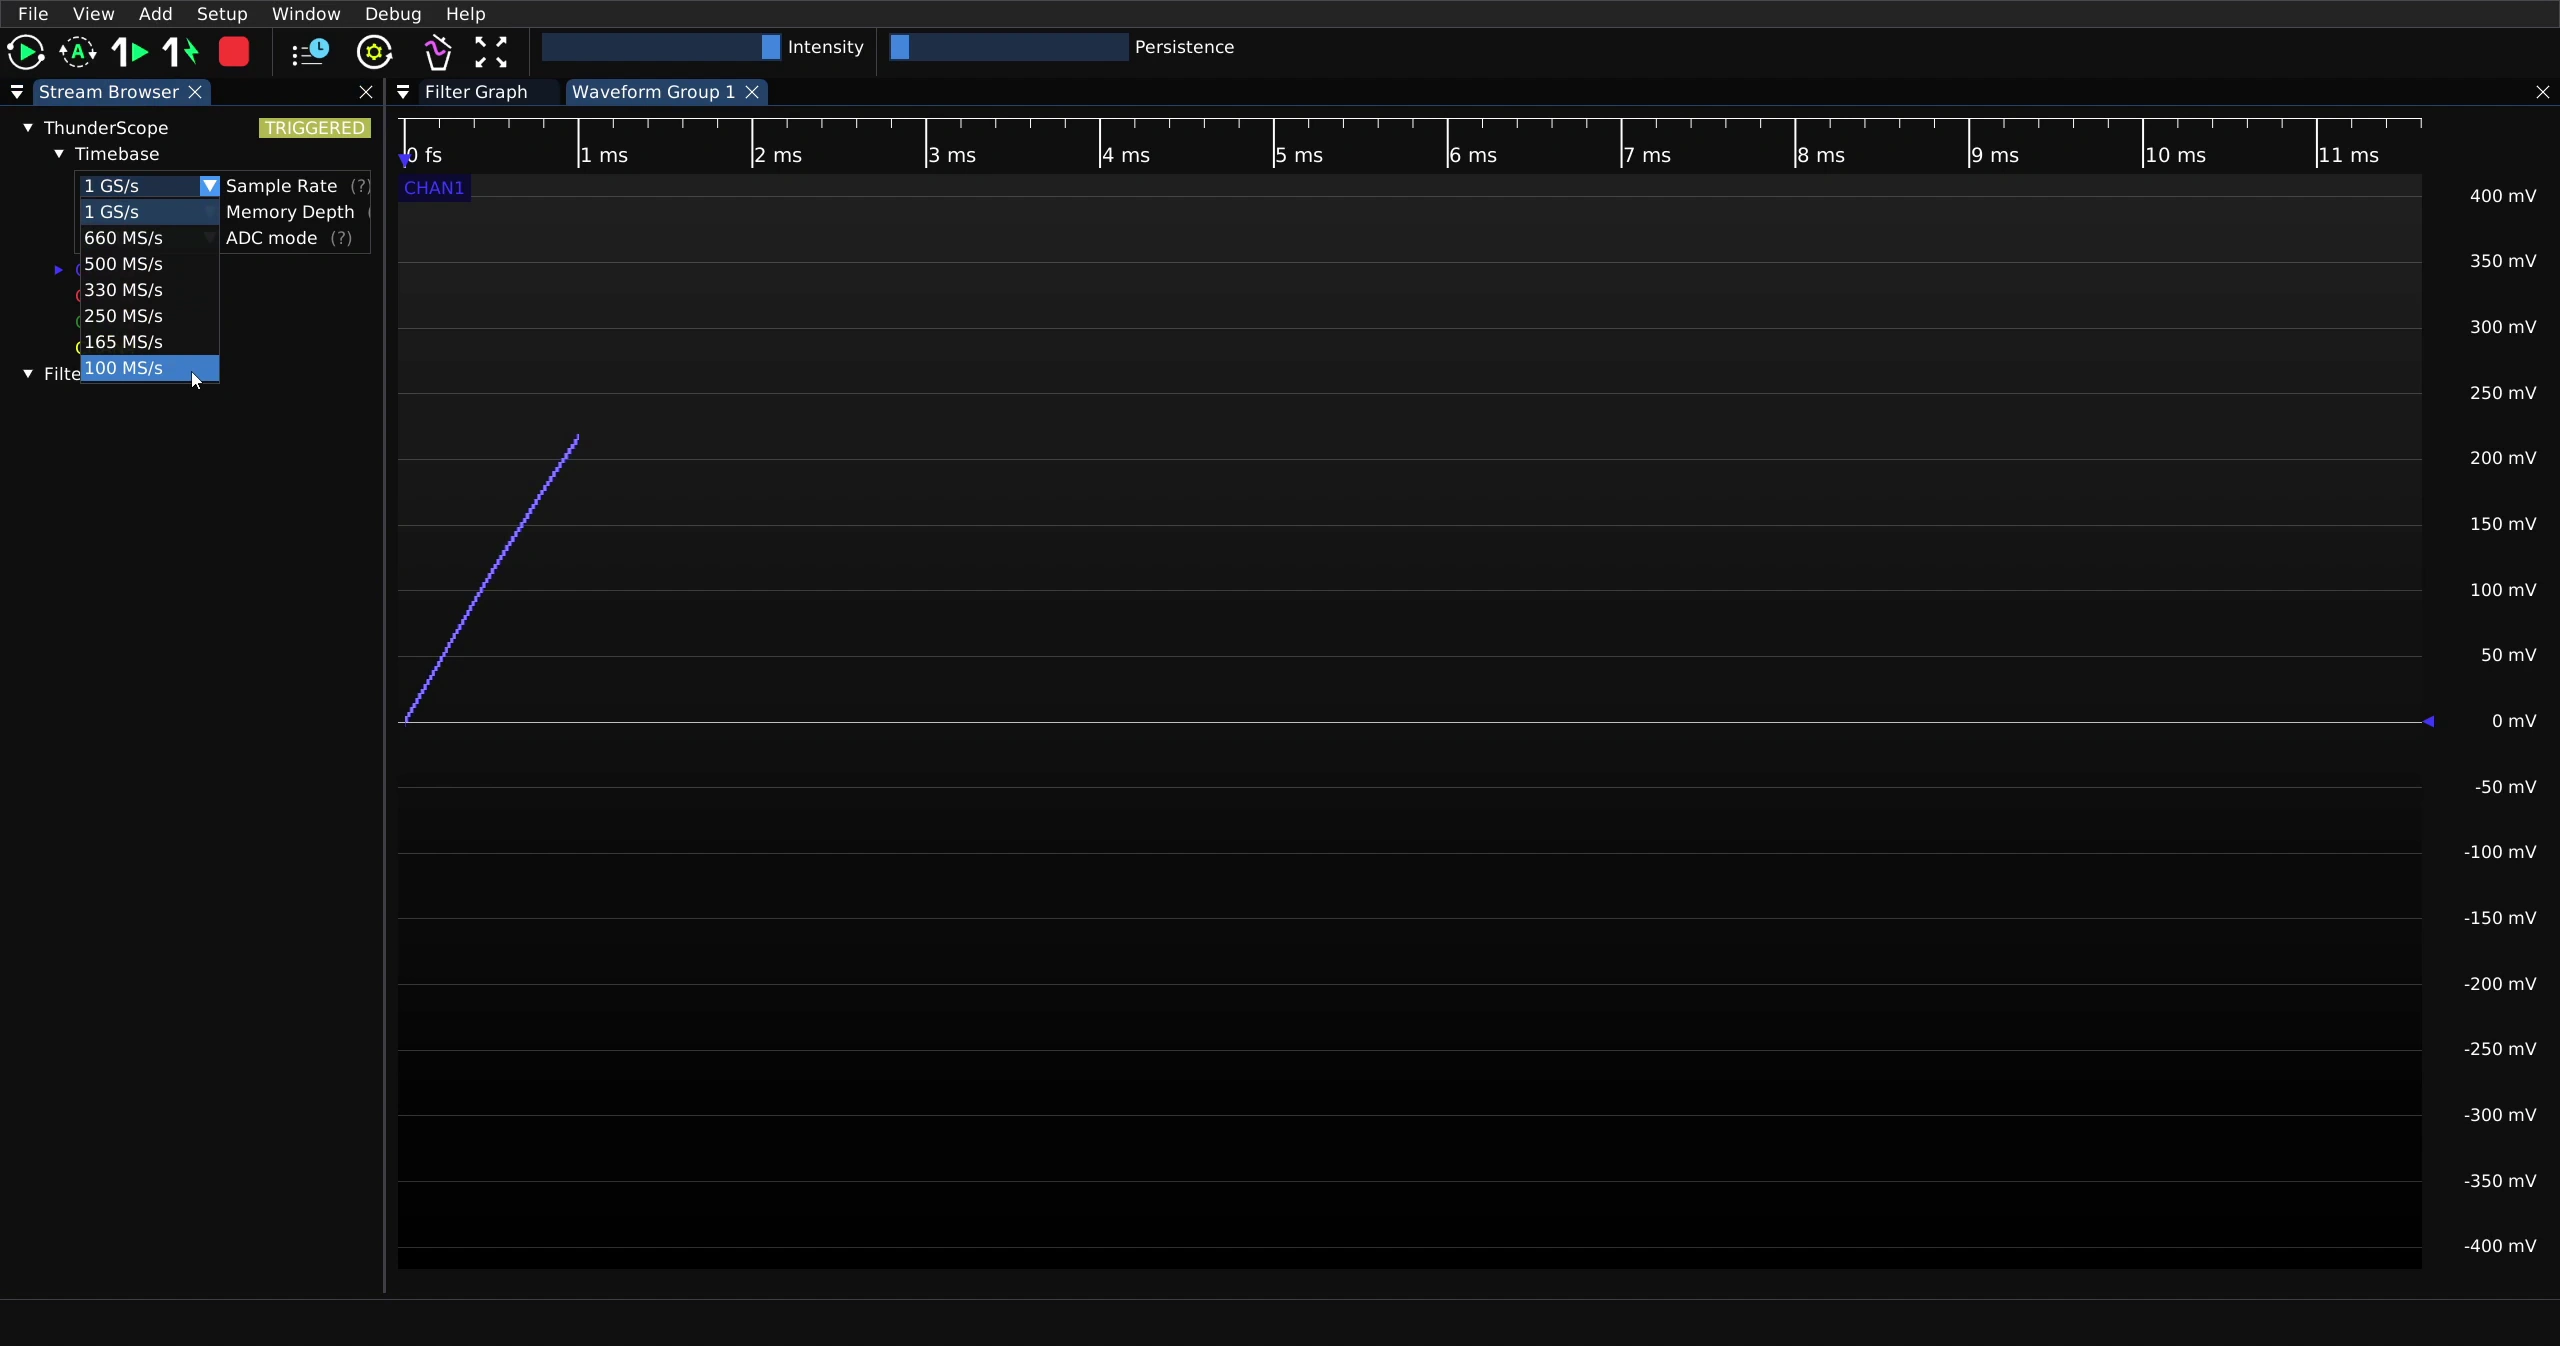The height and width of the screenshot is (1346, 2560).
Task: Open the View menu
Action: [x=93, y=14]
